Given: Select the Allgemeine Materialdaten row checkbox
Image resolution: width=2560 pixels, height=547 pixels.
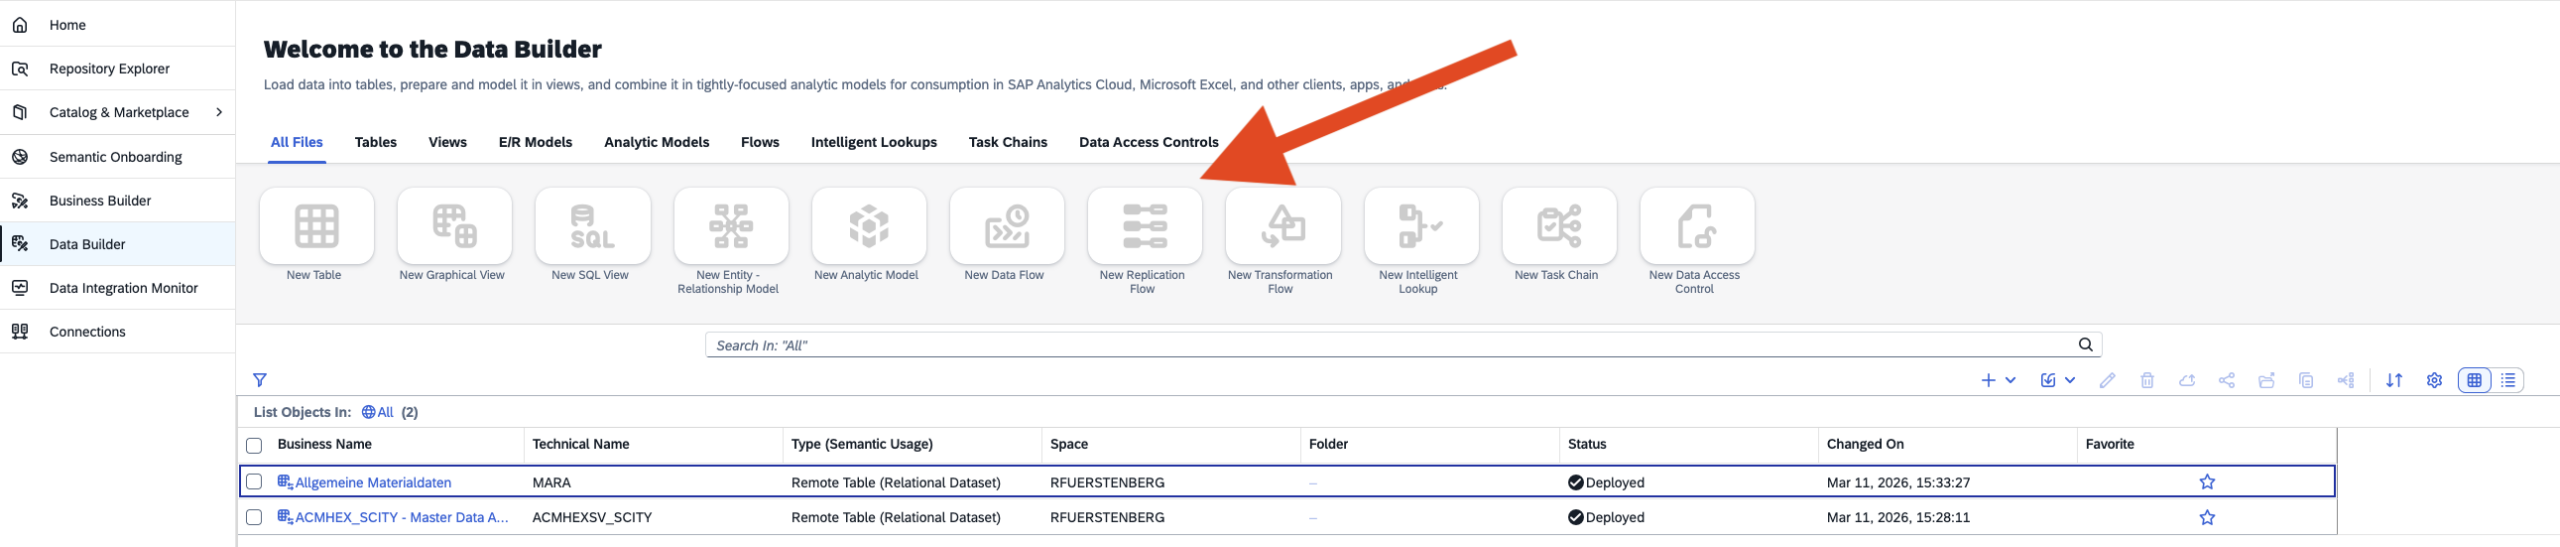Looking at the screenshot, I should [x=254, y=482].
